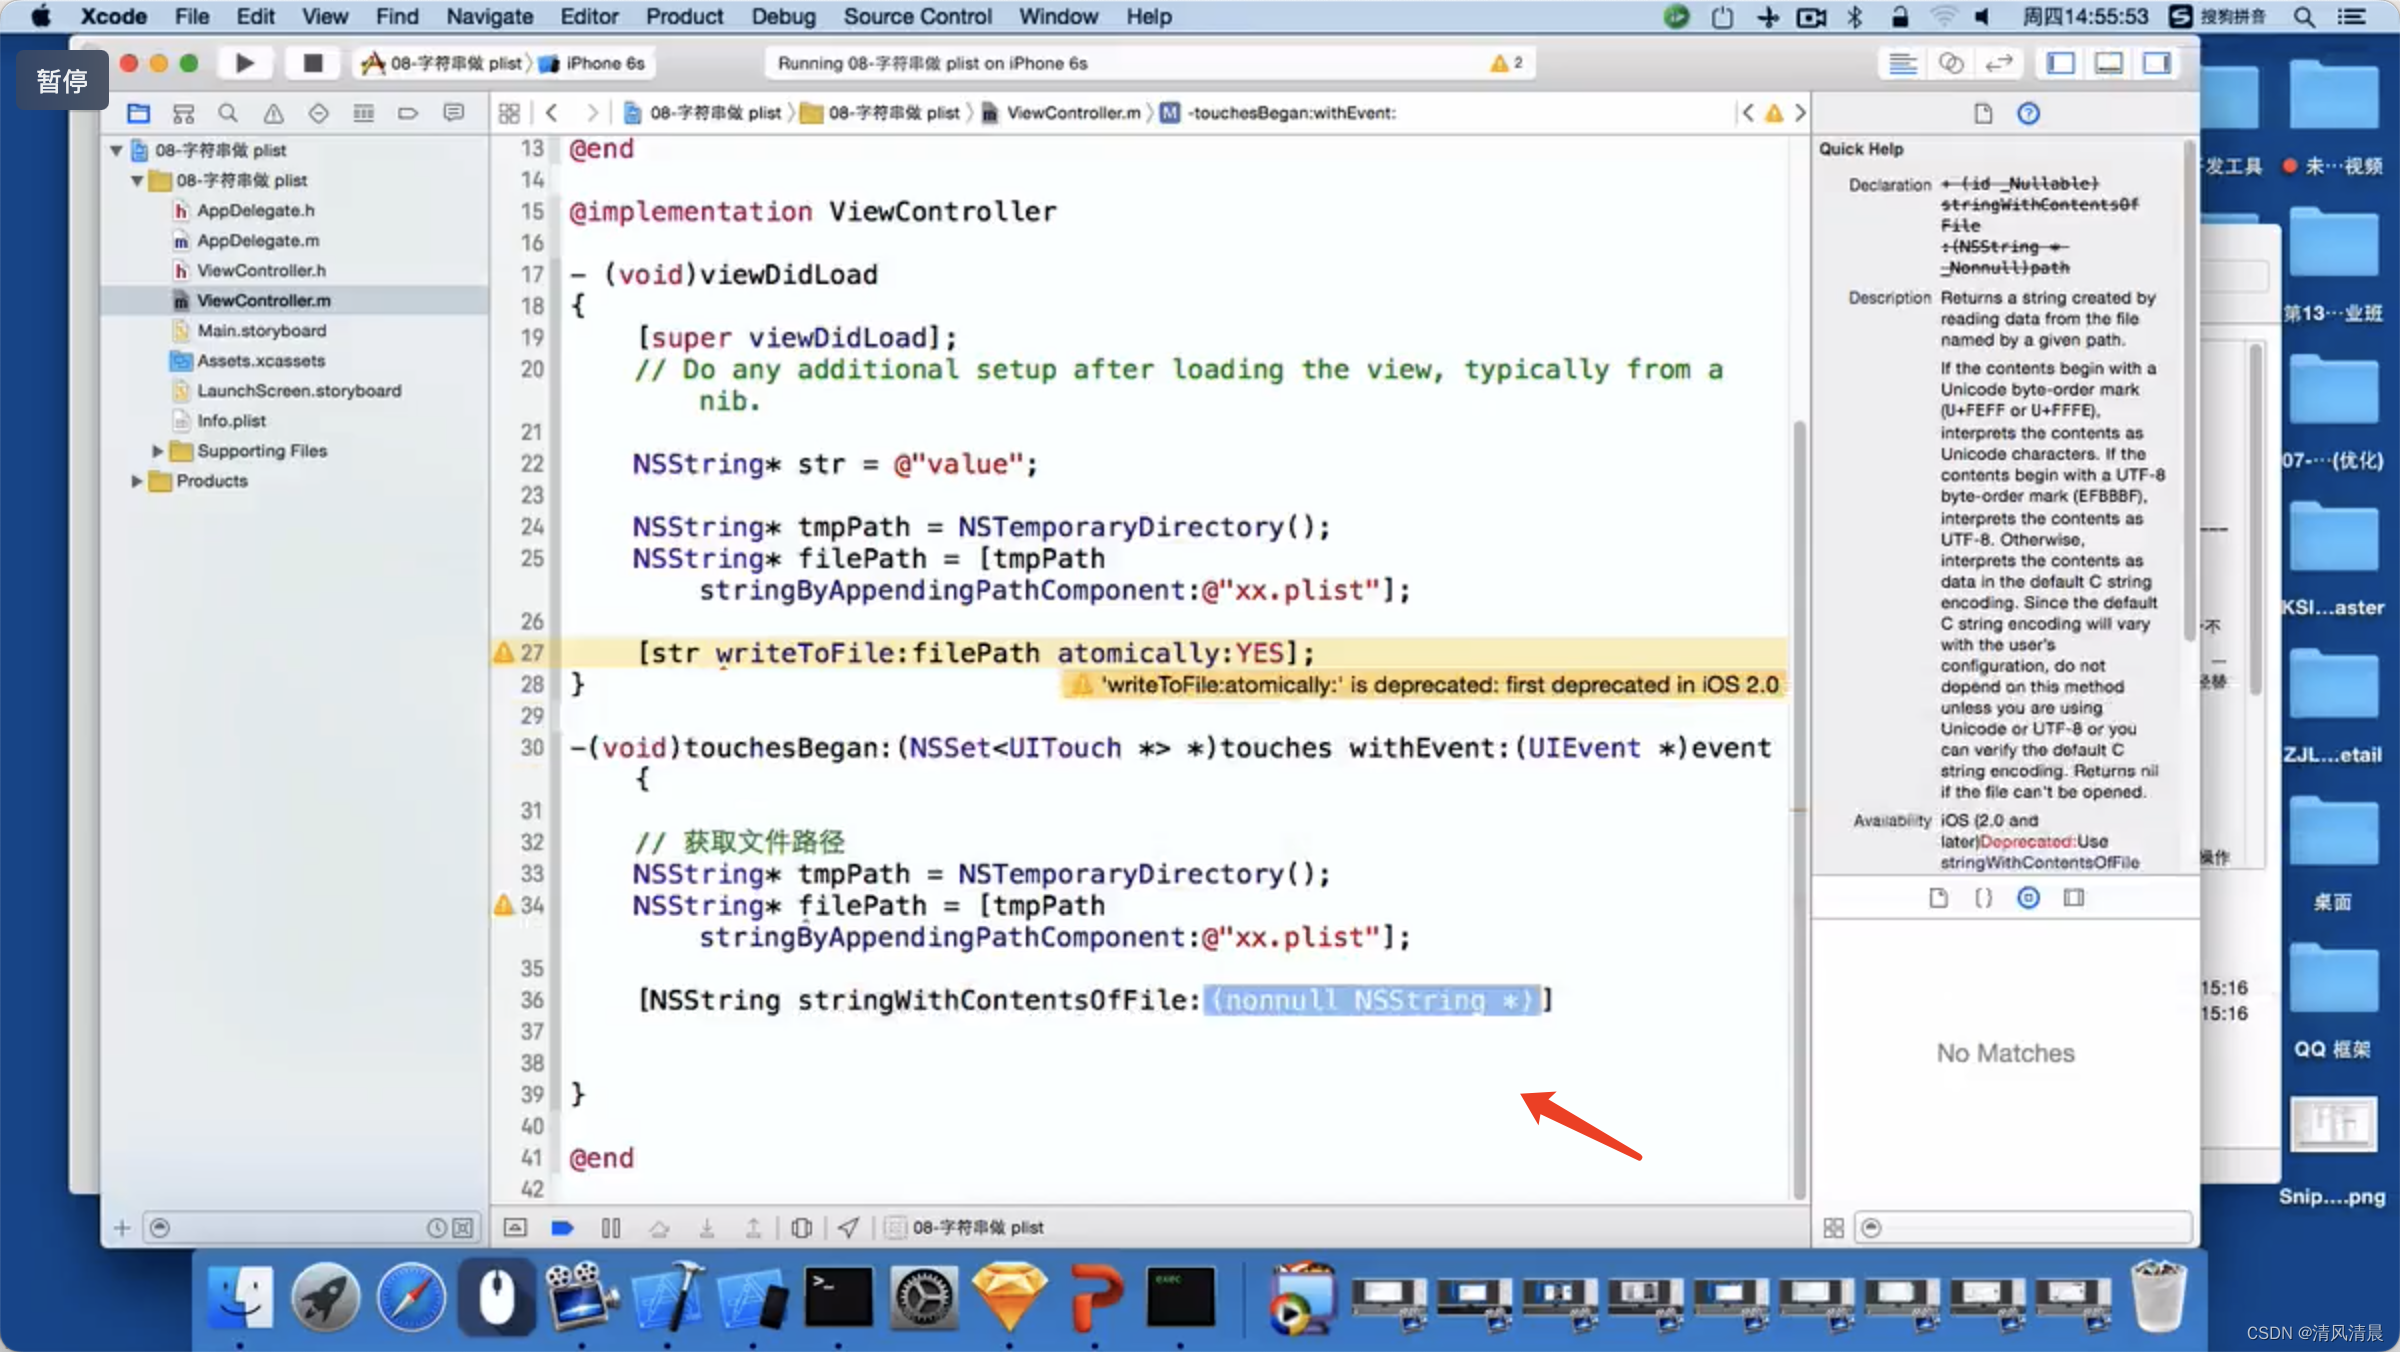Show the File inspector
This screenshot has height=1352, width=2400.
(1983, 113)
